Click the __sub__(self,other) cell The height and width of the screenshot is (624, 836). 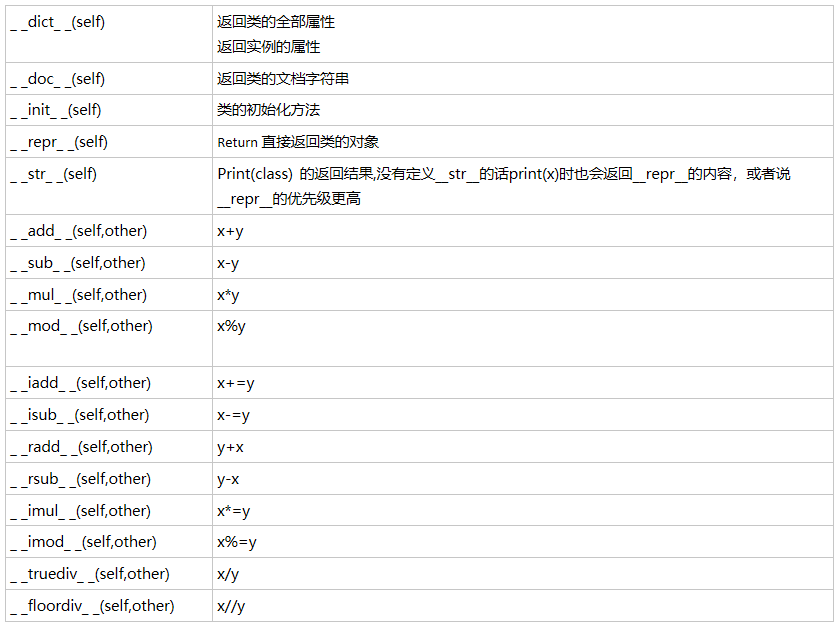coord(78,263)
